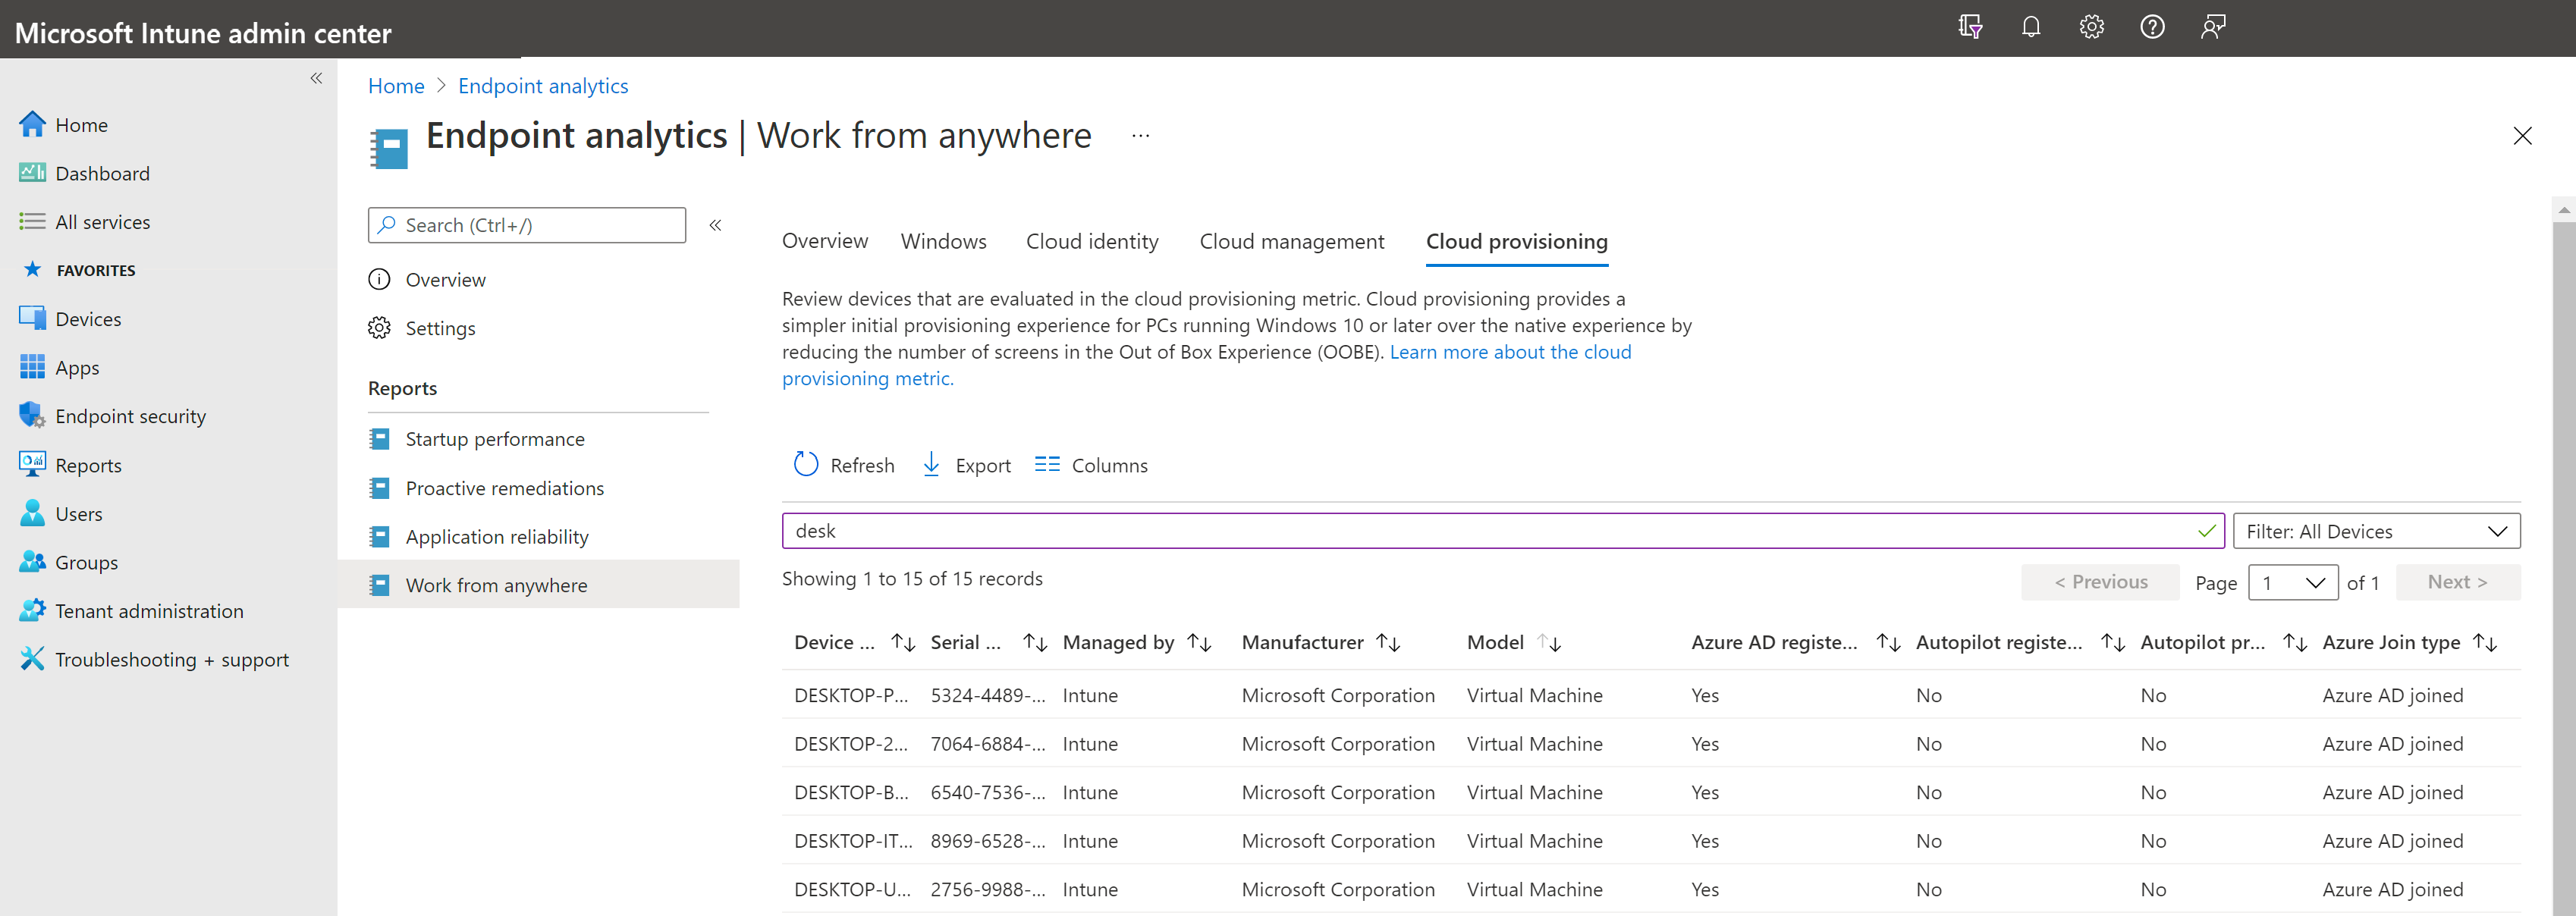Clear the desk search input field

[2201, 530]
